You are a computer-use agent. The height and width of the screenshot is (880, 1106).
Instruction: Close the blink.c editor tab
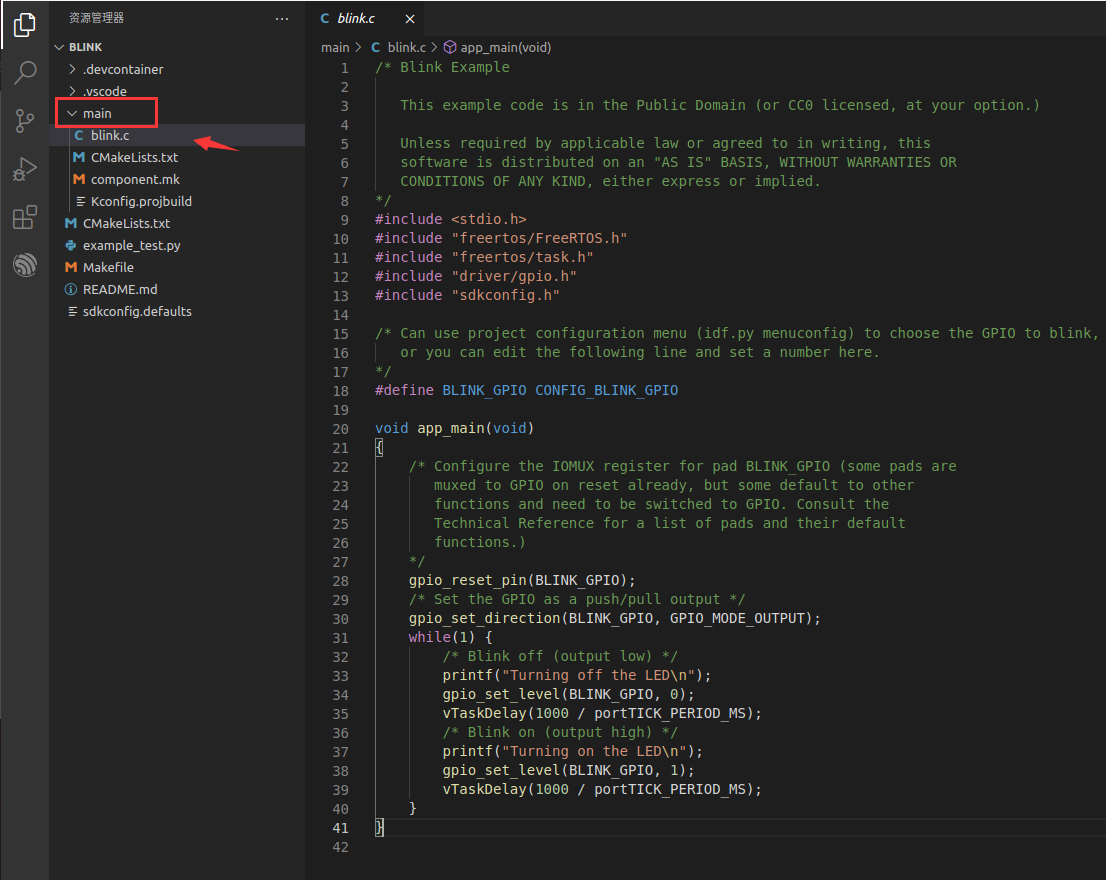[410, 19]
